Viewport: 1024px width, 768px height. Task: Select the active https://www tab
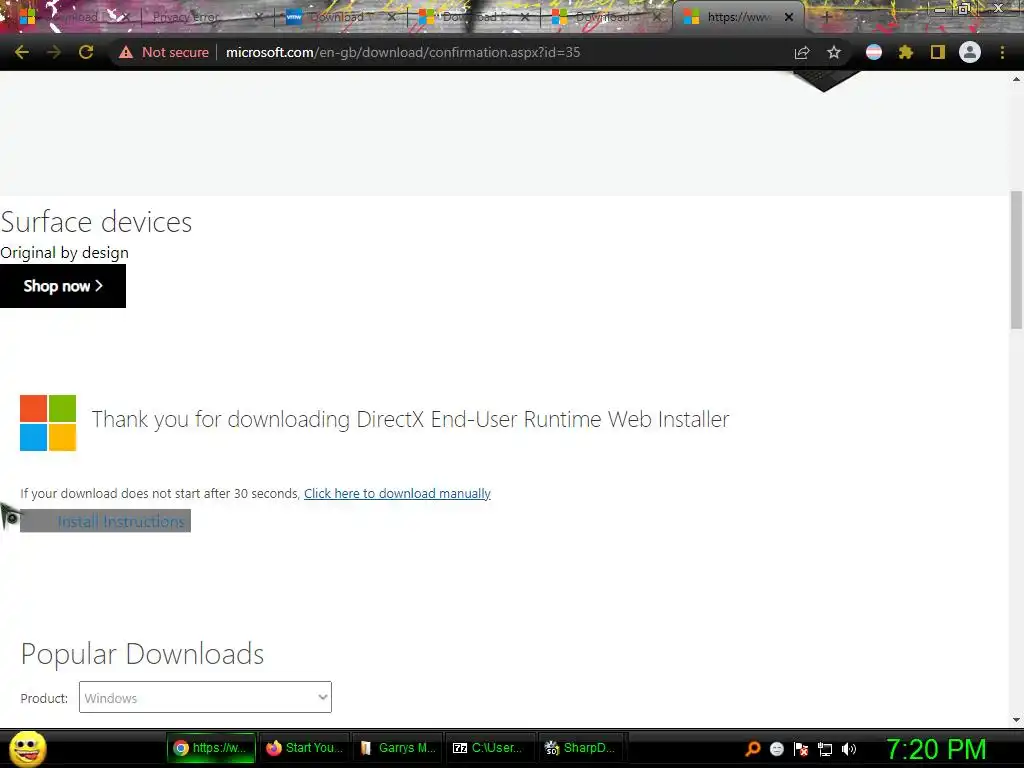pos(738,17)
